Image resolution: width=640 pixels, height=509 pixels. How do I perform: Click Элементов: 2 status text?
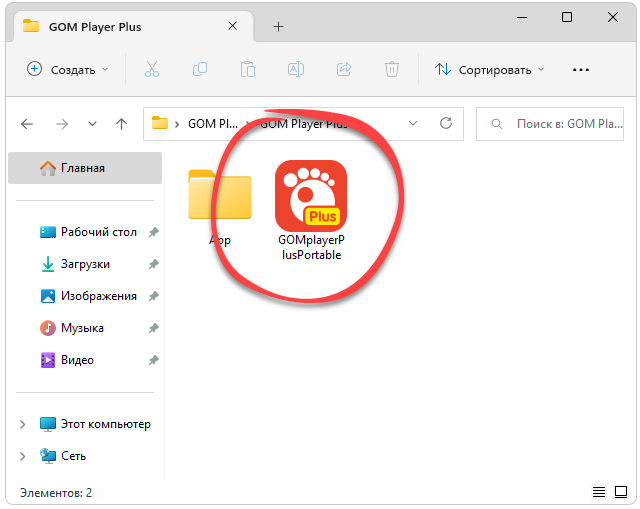56,493
